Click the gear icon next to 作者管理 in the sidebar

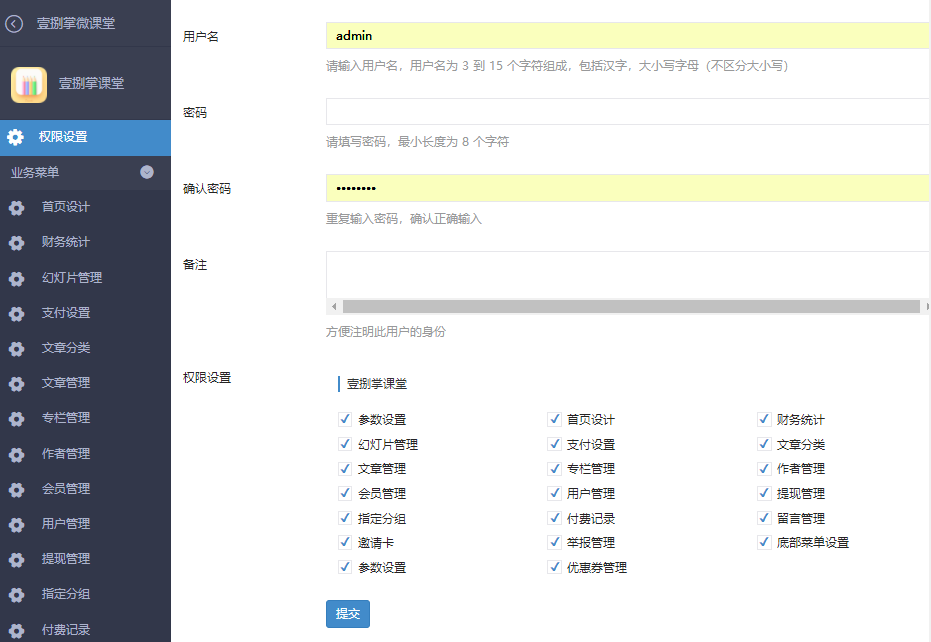tap(17, 454)
